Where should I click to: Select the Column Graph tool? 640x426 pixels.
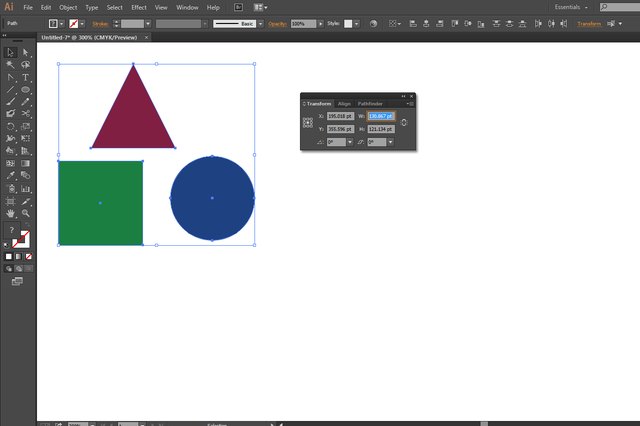pos(25,189)
